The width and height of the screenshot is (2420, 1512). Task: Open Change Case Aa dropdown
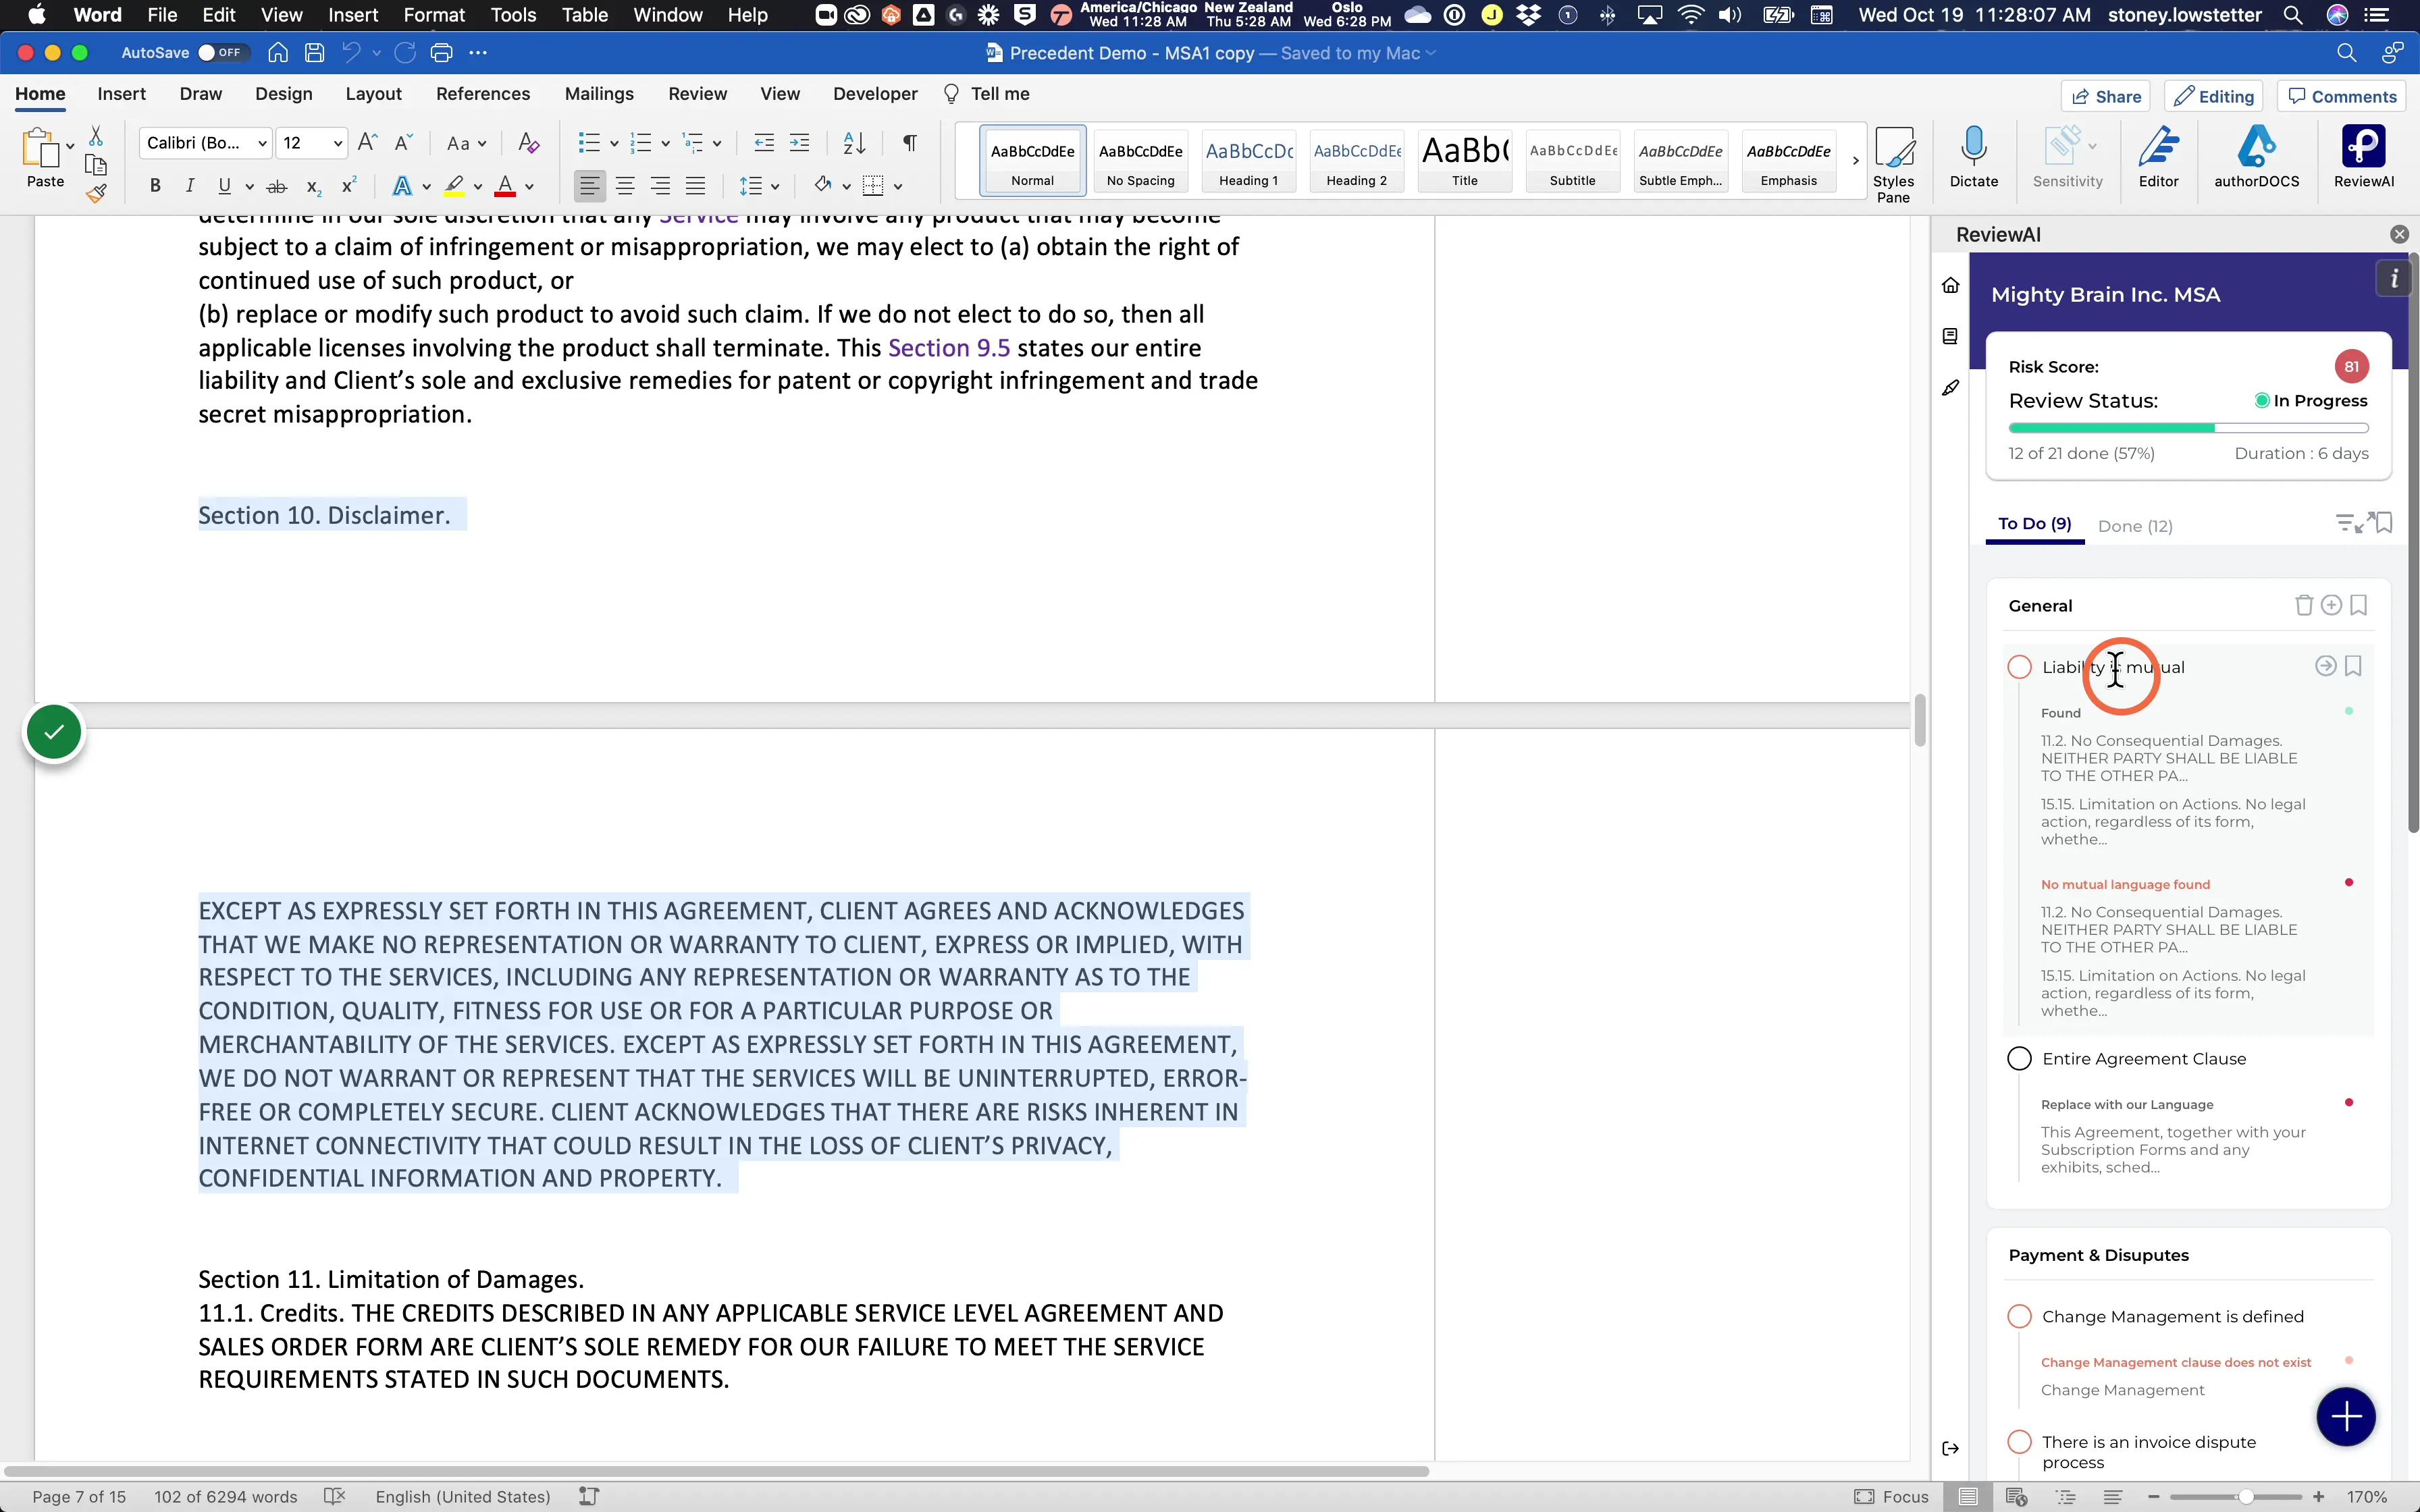(466, 143)
